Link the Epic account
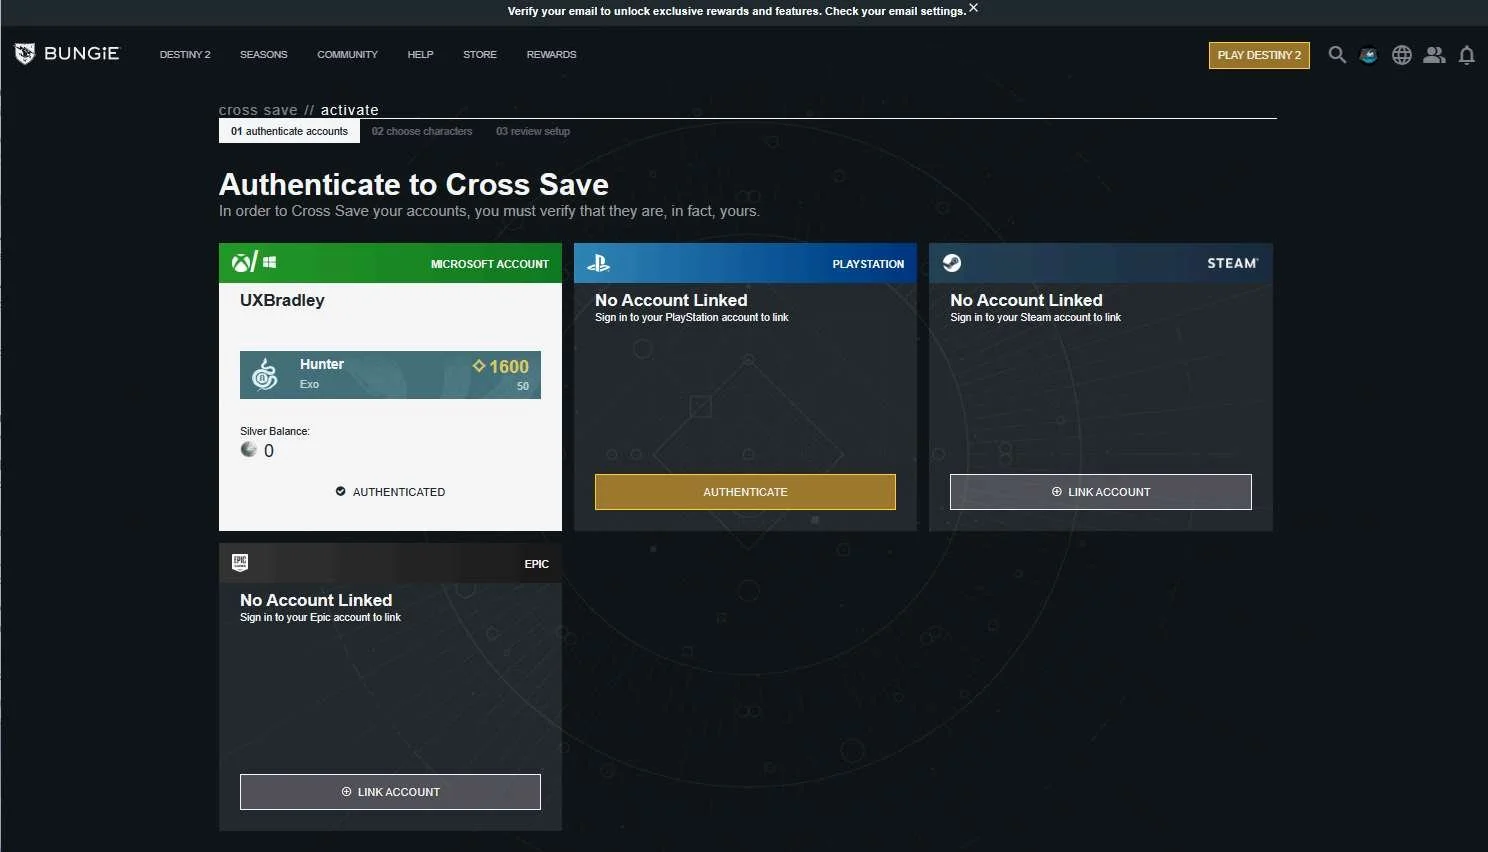This screenshot has height=852, width=1488. (390, 792)
